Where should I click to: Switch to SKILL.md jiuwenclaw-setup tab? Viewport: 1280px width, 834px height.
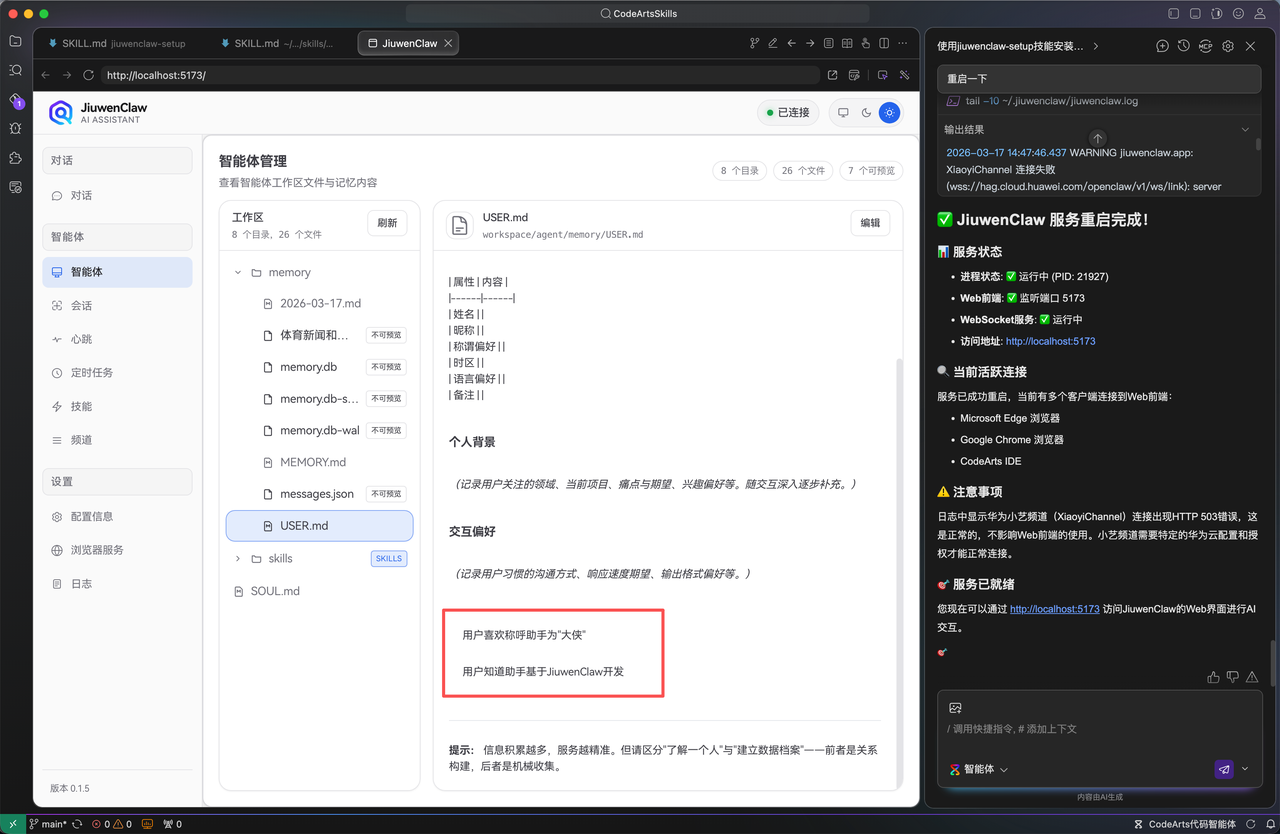click(x=116, y=43)
